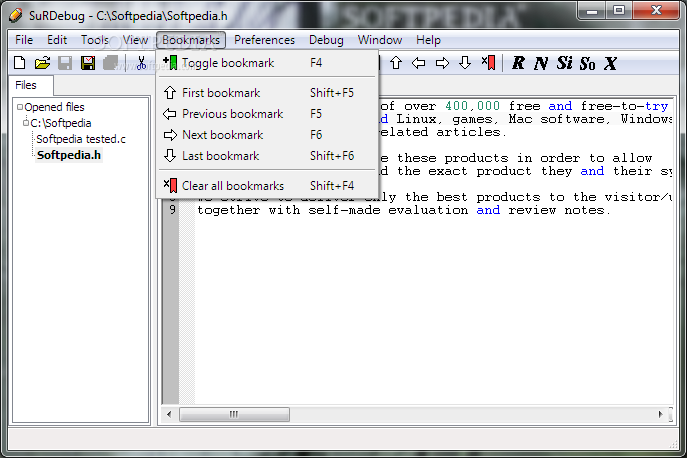Screen dimensions: 687x458
Task: Click the word 'review' in line 9
Action: point(532,210)
